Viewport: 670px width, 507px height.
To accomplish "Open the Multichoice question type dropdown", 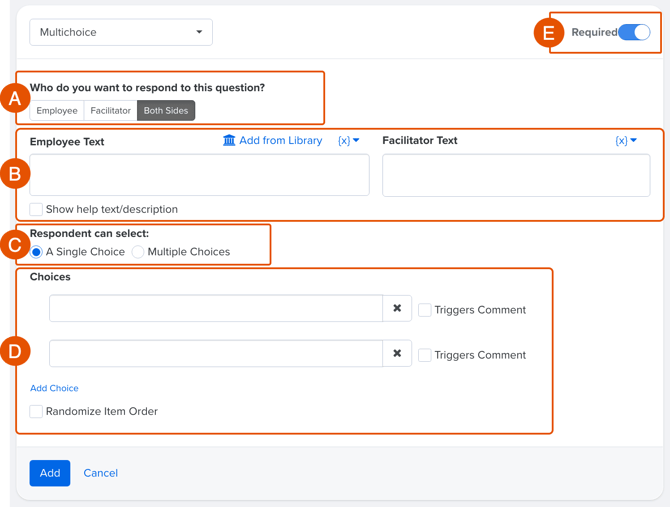I will (x=121, y=32).
